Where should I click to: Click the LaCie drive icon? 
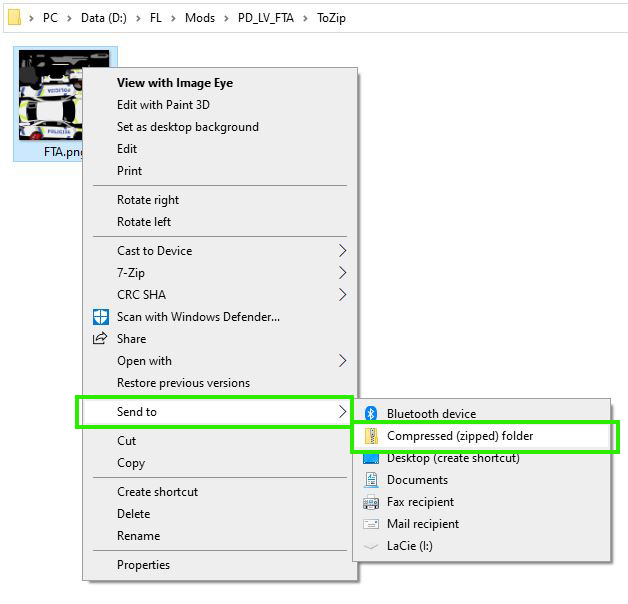point(371,546)
